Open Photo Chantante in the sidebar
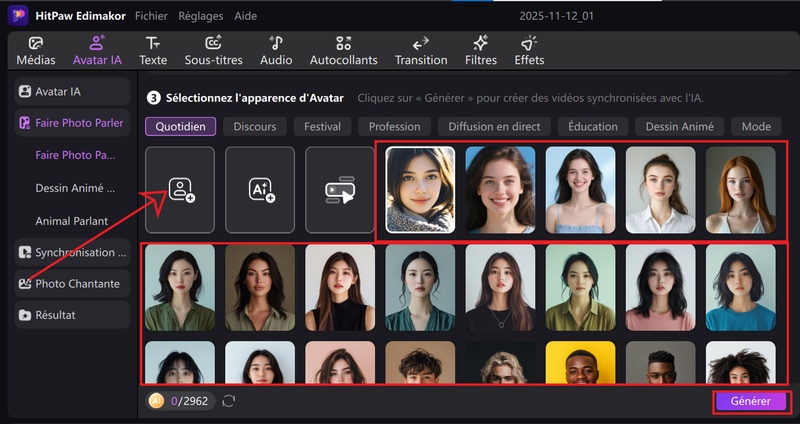The width and height of the screenshot is (800, 424). pos(72,284)
